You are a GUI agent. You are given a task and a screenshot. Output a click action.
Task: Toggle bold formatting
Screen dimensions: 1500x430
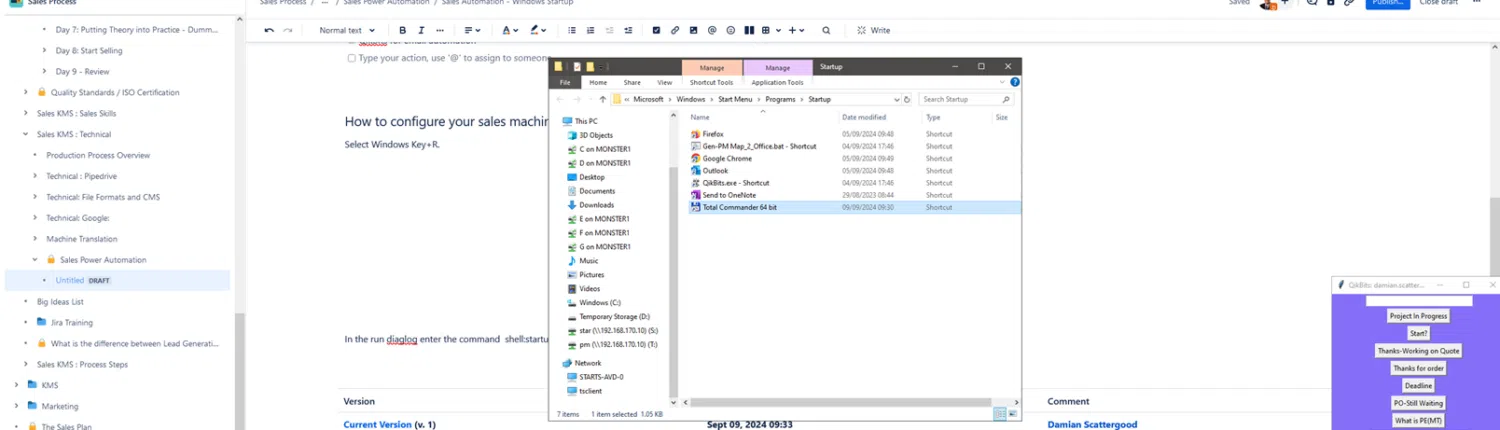(403, 31)
